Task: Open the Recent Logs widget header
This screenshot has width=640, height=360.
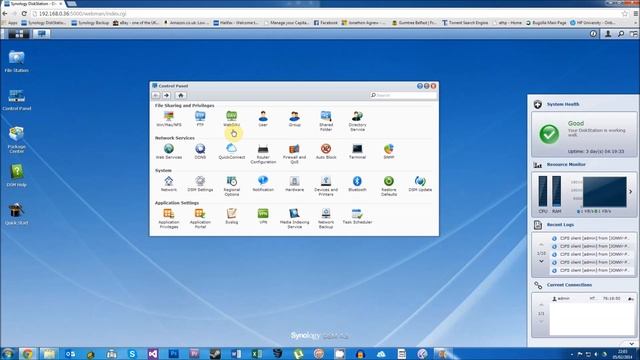Action: coord(560,224)
